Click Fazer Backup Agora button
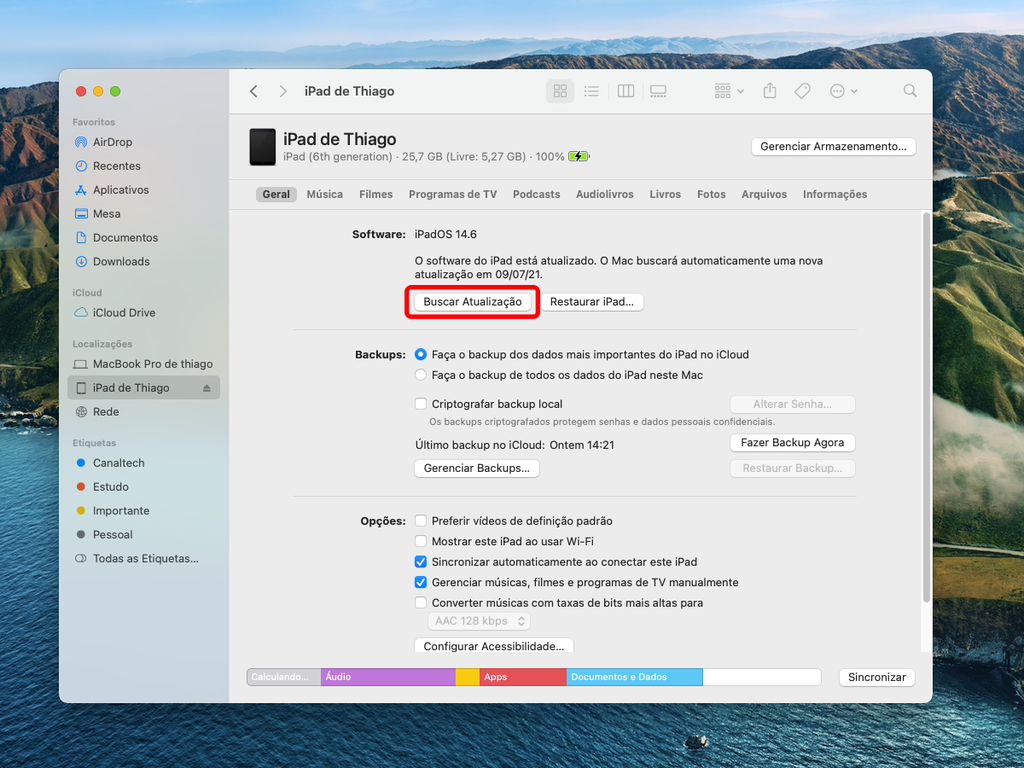1024x768 pixels. (x=792, y=443)
